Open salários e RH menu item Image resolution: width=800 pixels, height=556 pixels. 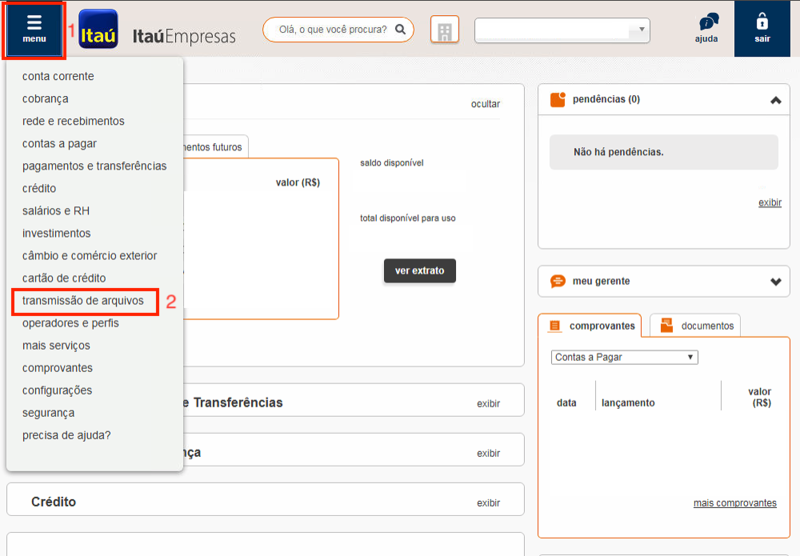coord(56,211)
